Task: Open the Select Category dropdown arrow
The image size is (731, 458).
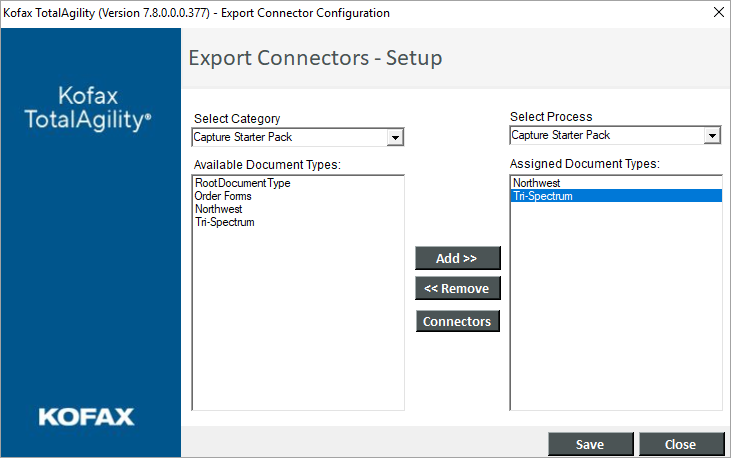Action: pyautogui.click(x=395, y=137)
